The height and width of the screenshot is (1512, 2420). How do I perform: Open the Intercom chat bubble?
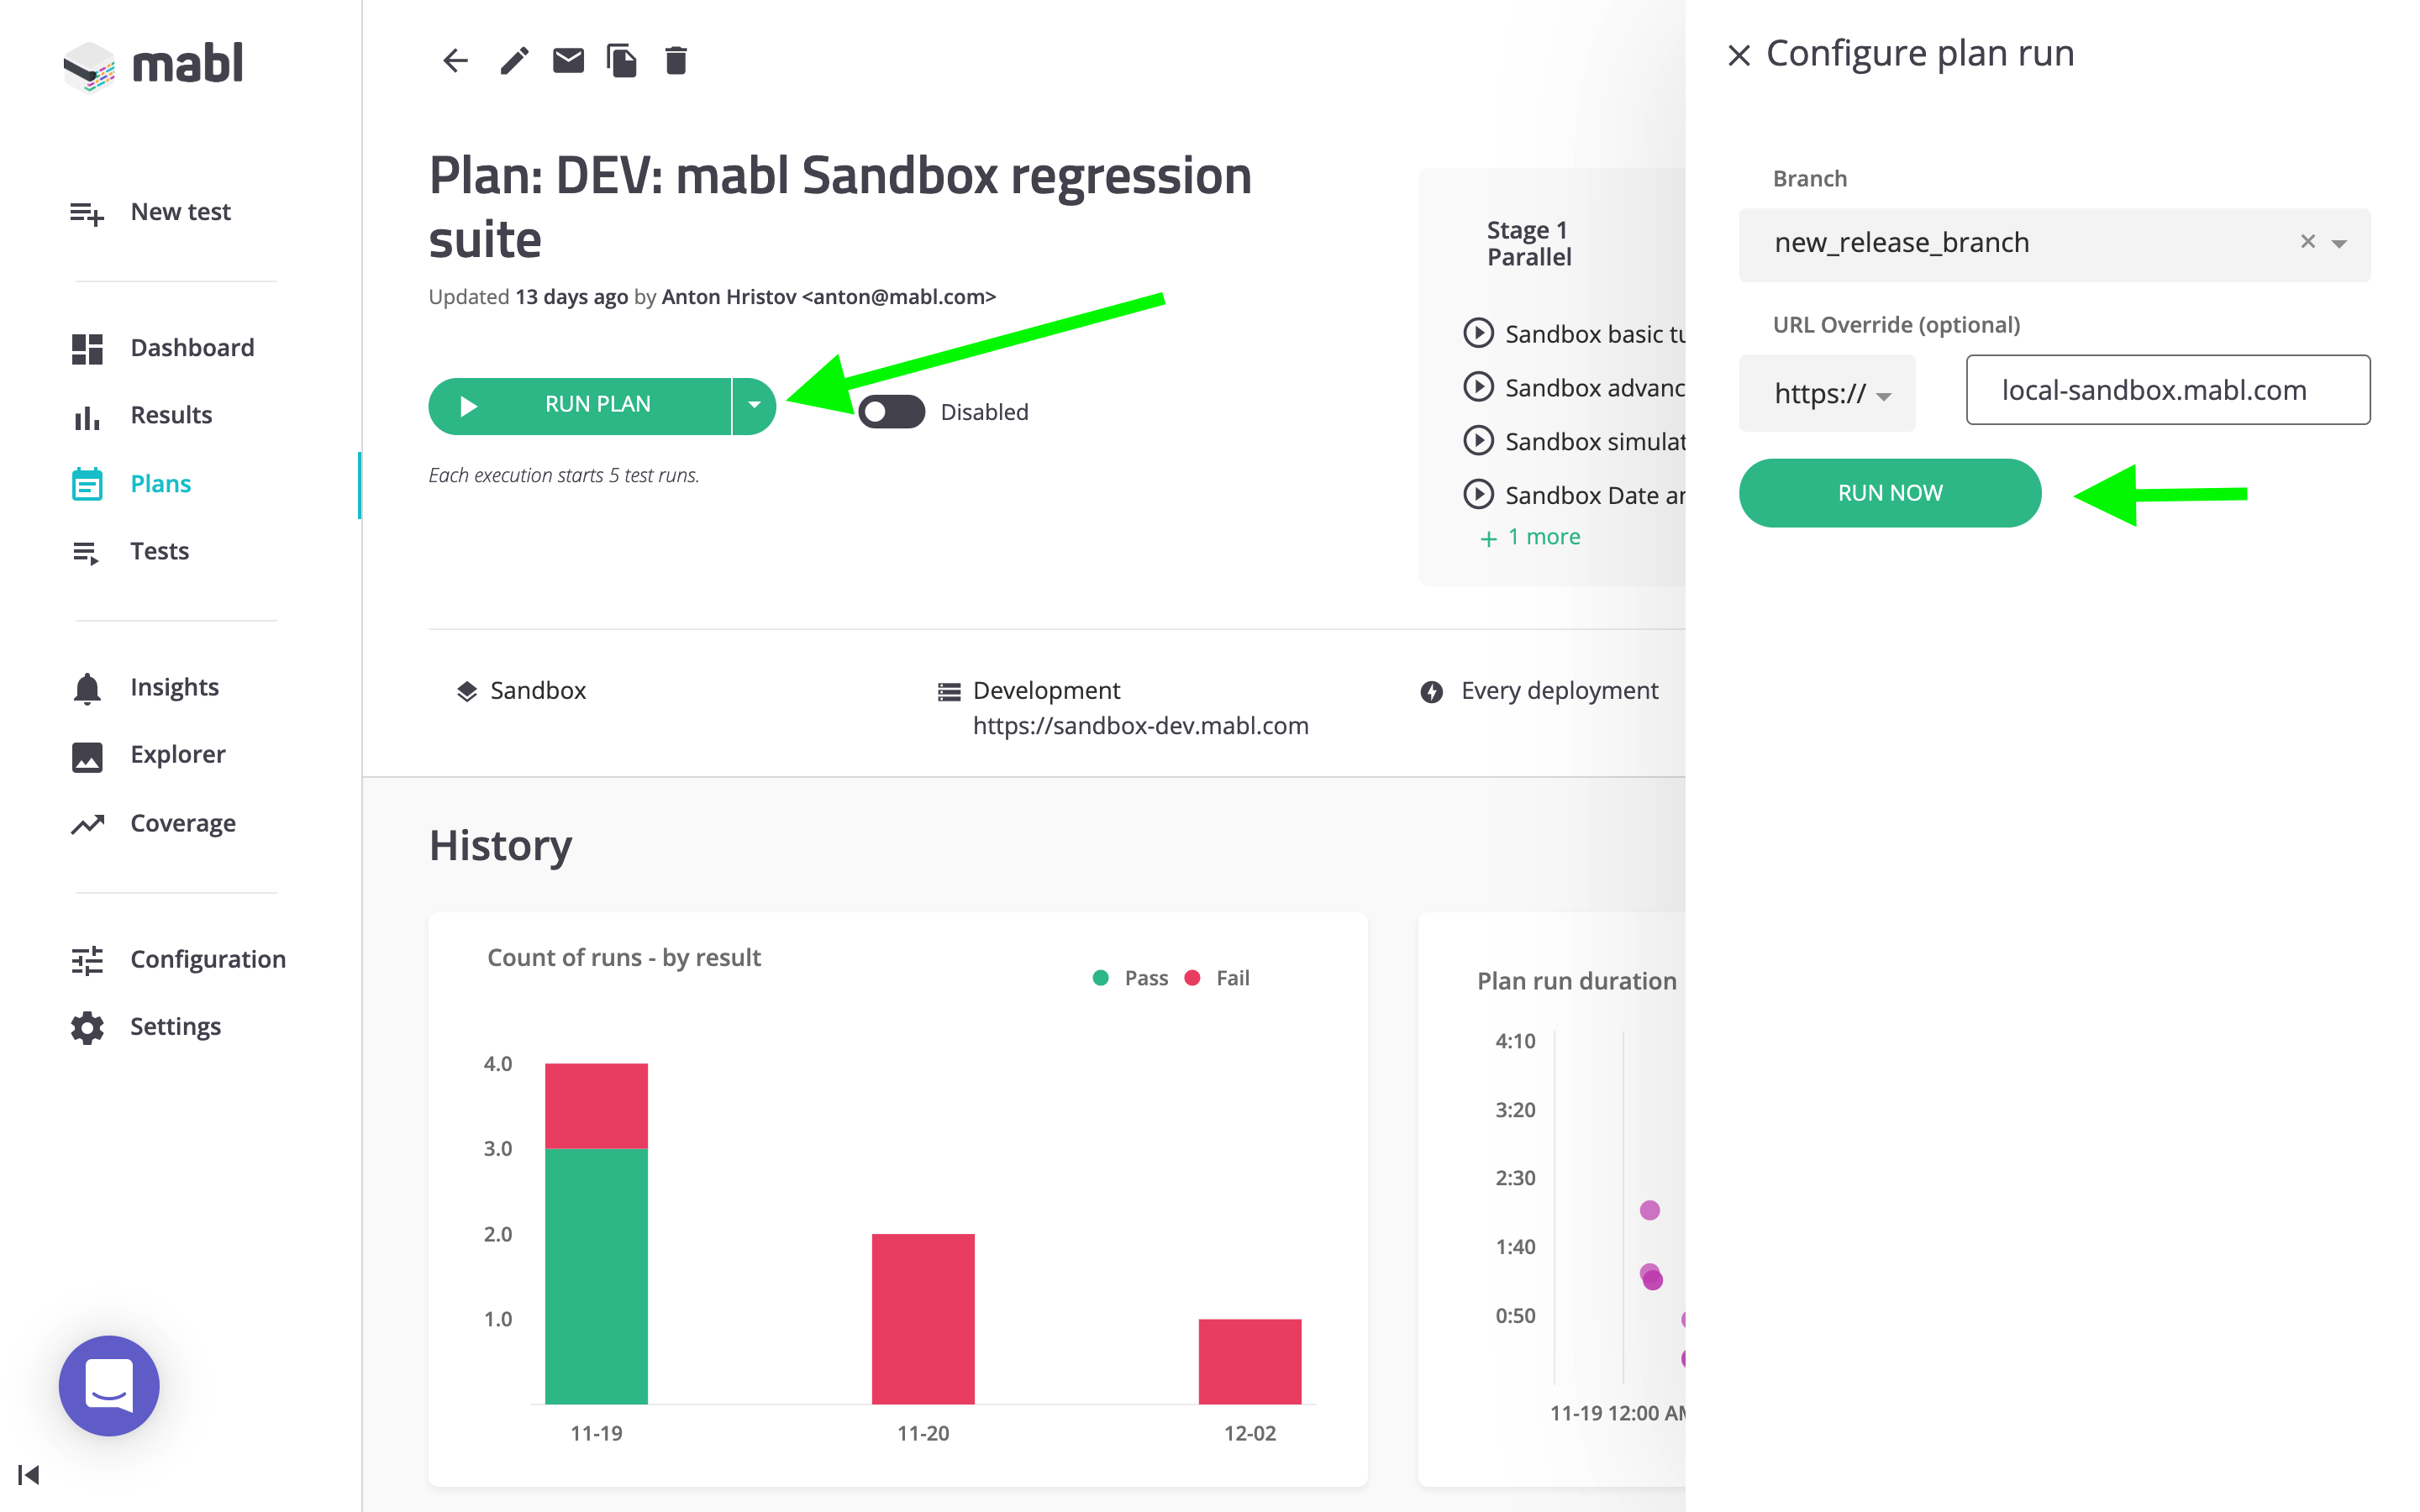tap(109, 1385)
